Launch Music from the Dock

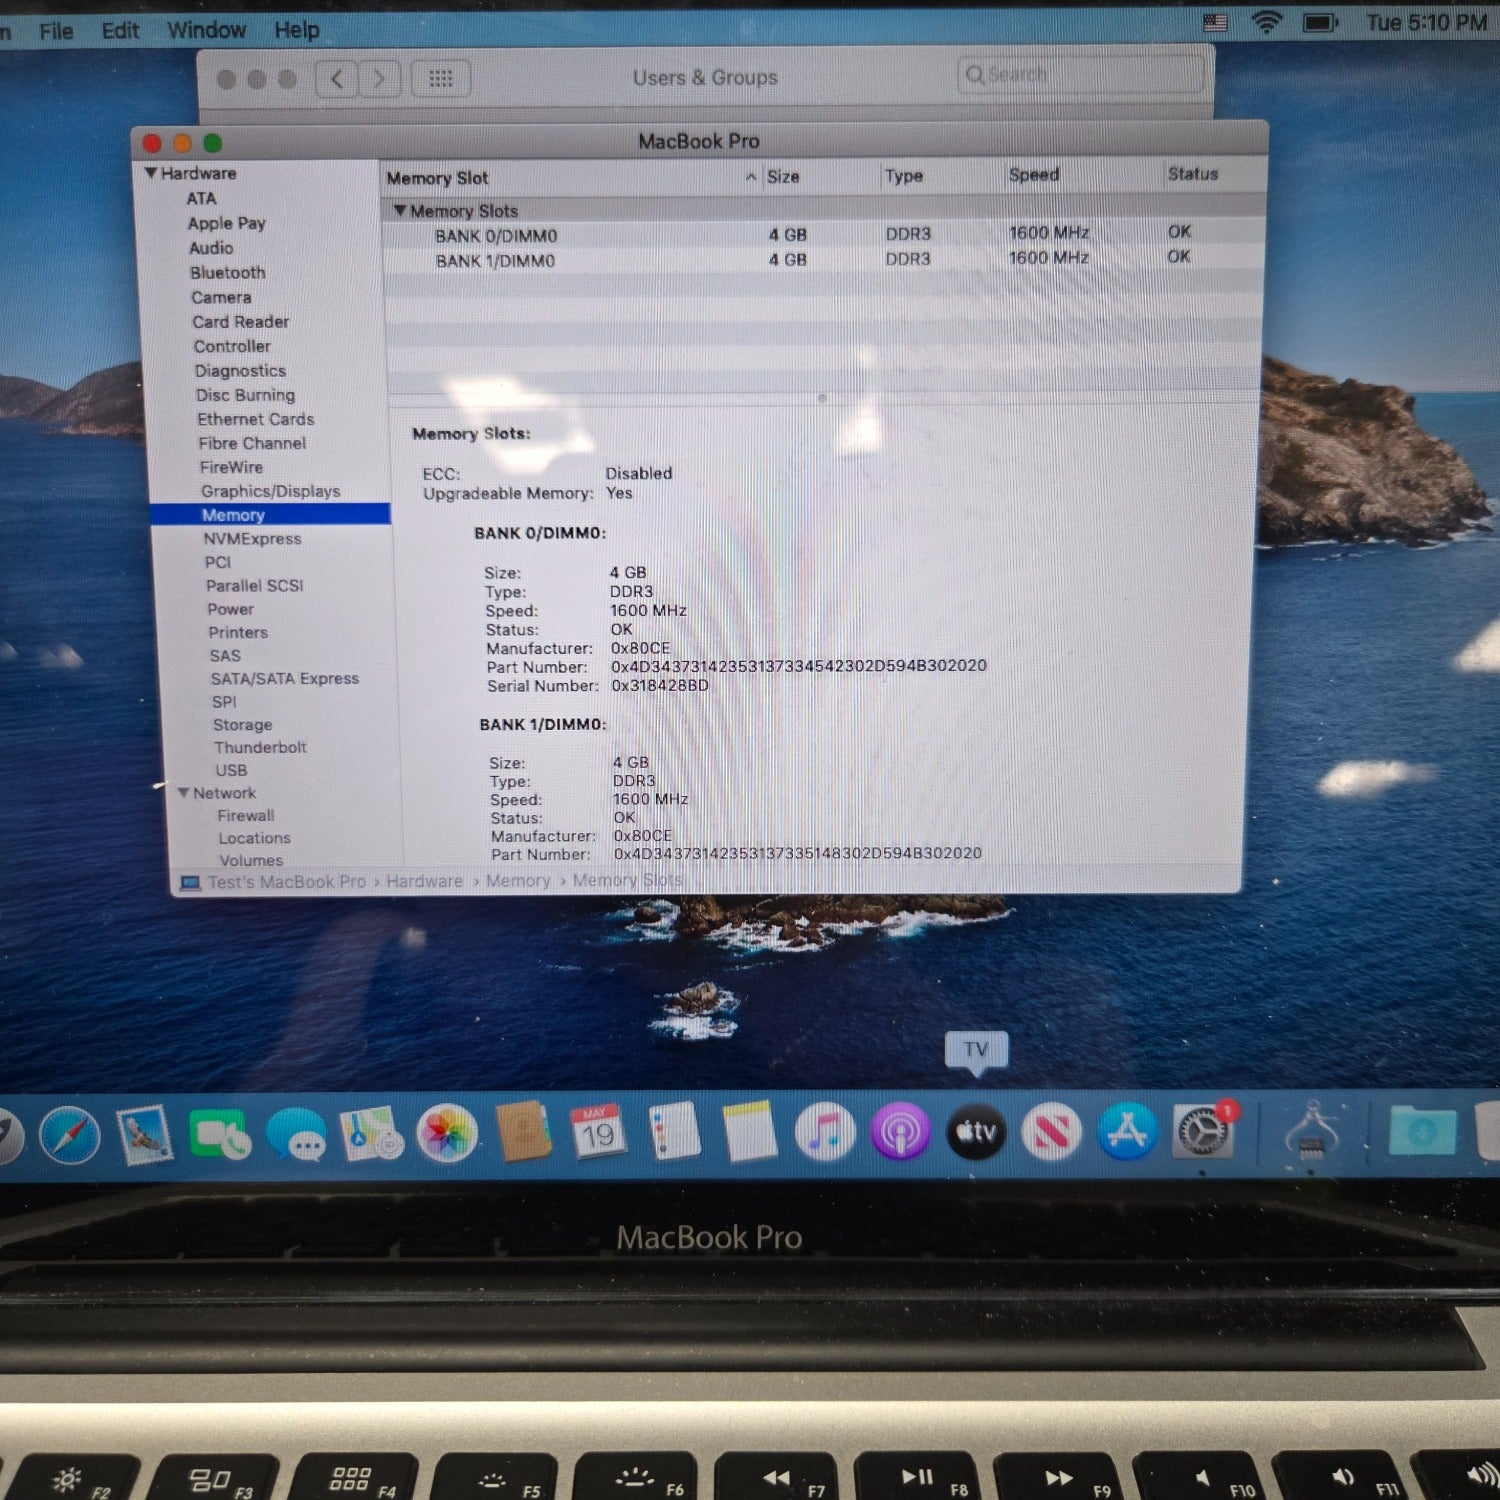(x=825, y=1131)
